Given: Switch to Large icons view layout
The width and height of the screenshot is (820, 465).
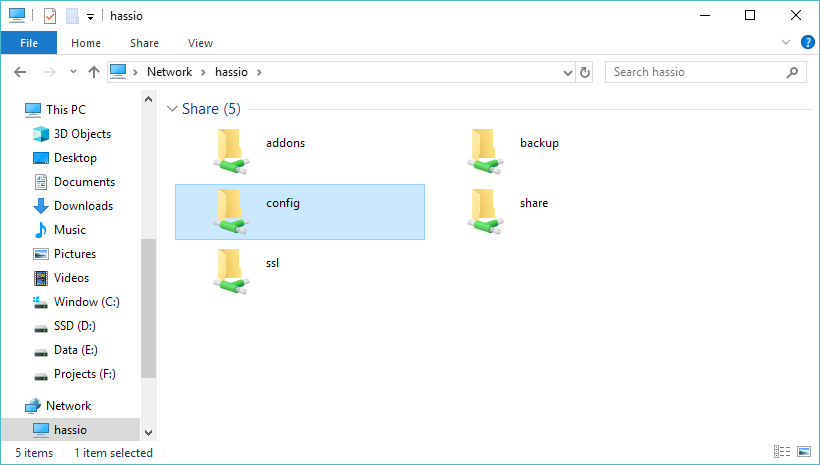Looking at the screenshot, I should pyautogui.click(x=803, y=453).
